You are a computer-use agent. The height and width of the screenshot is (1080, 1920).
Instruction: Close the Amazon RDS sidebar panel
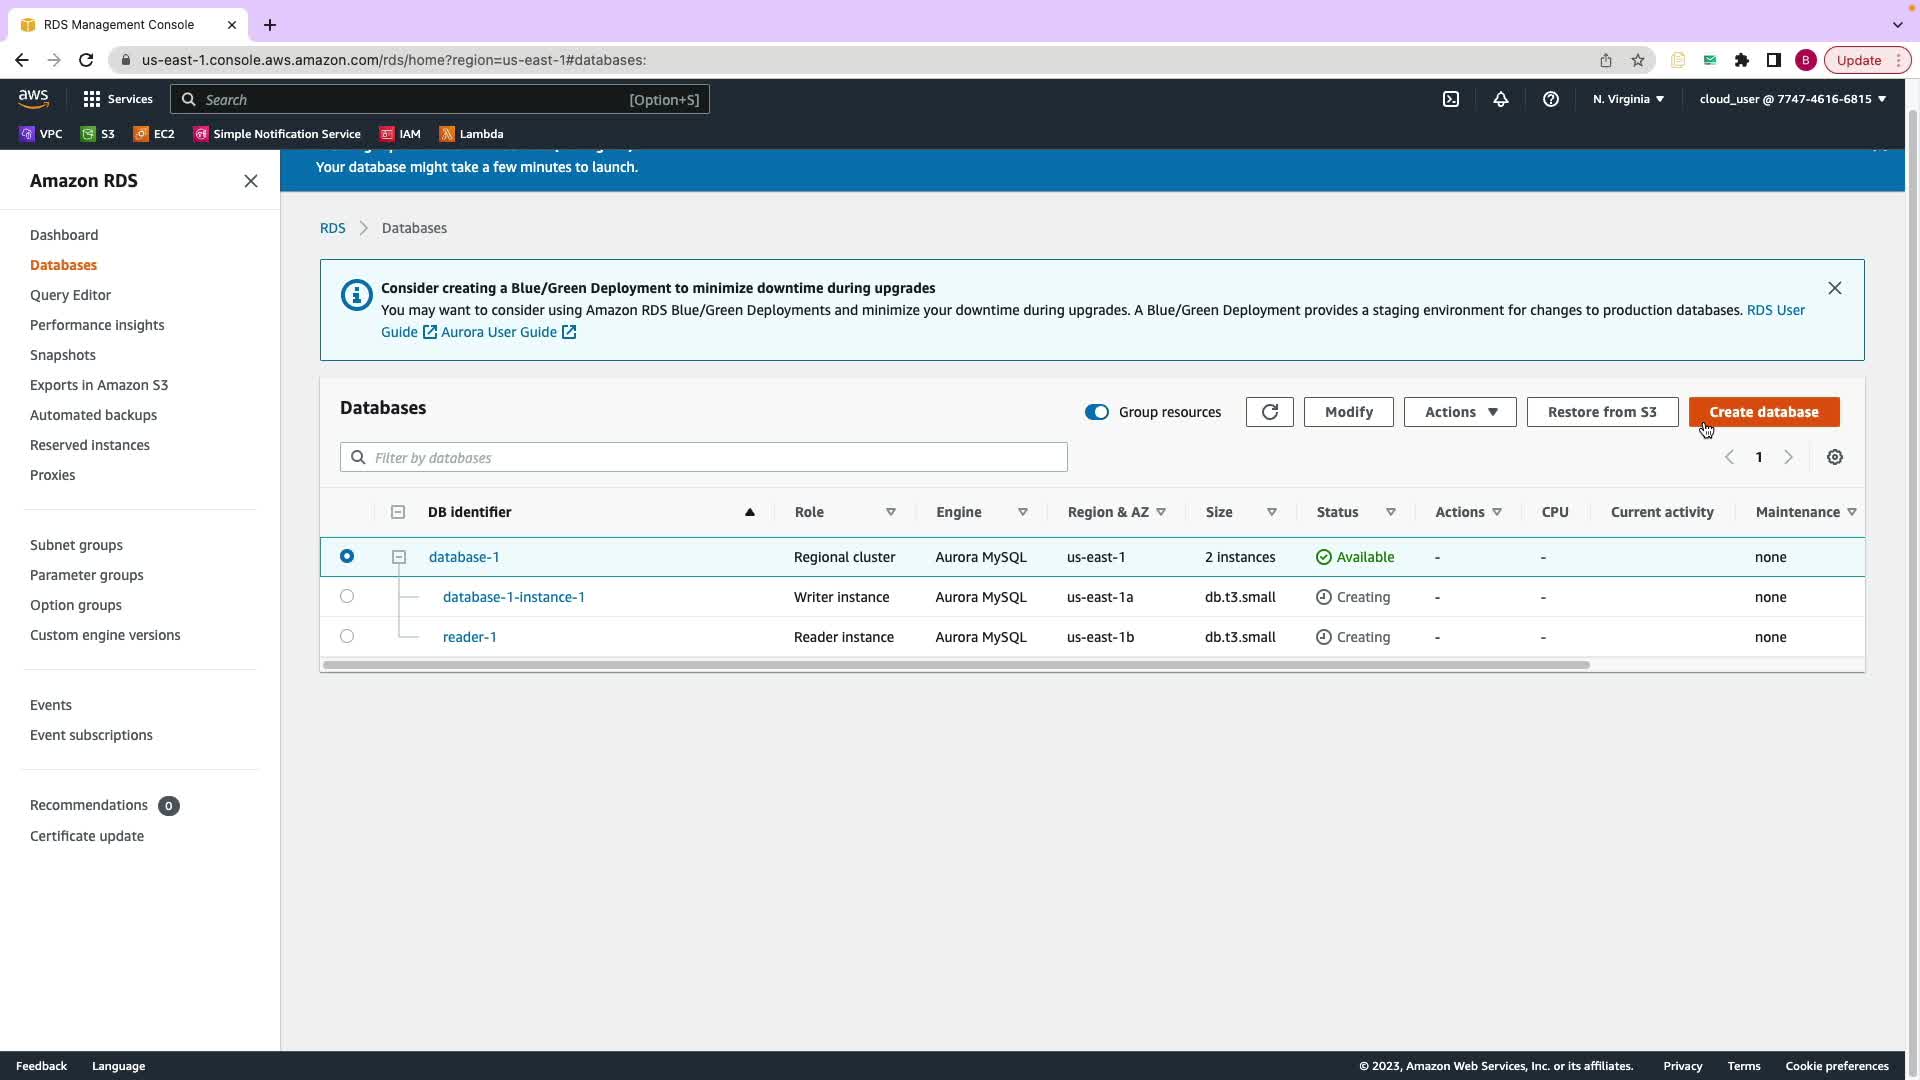[251, 181]
